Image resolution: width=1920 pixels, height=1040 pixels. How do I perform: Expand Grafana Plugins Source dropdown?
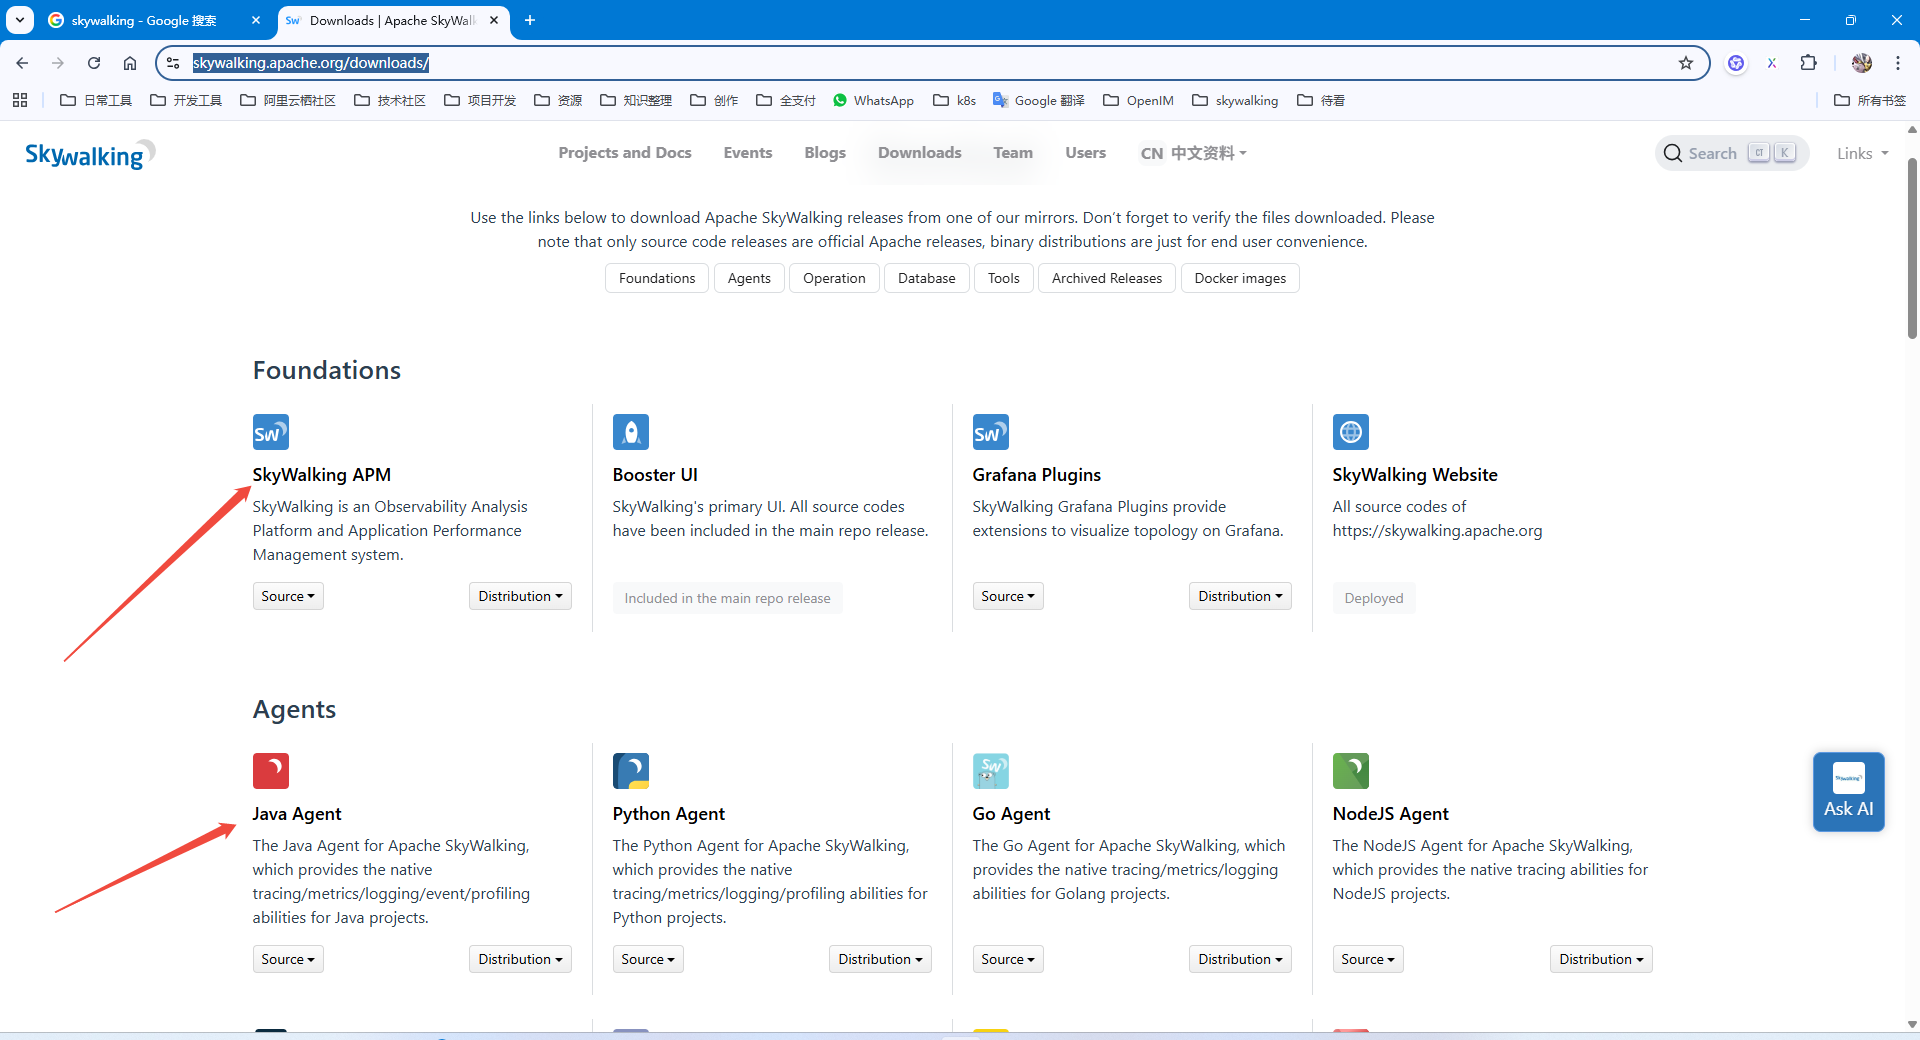(1008, 596)
